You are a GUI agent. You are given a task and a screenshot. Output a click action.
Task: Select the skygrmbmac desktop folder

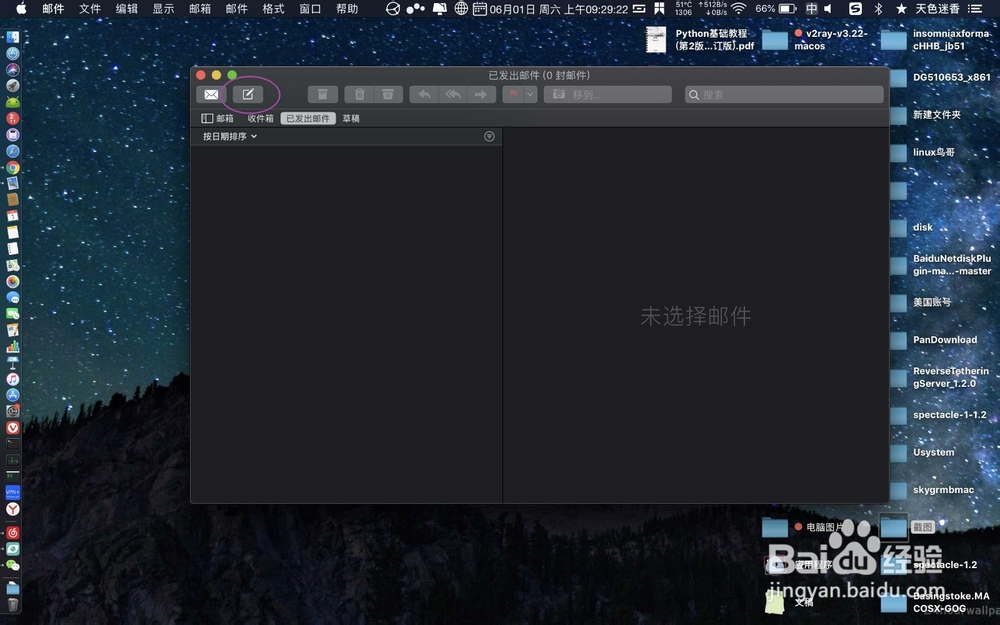pos(932,490)
